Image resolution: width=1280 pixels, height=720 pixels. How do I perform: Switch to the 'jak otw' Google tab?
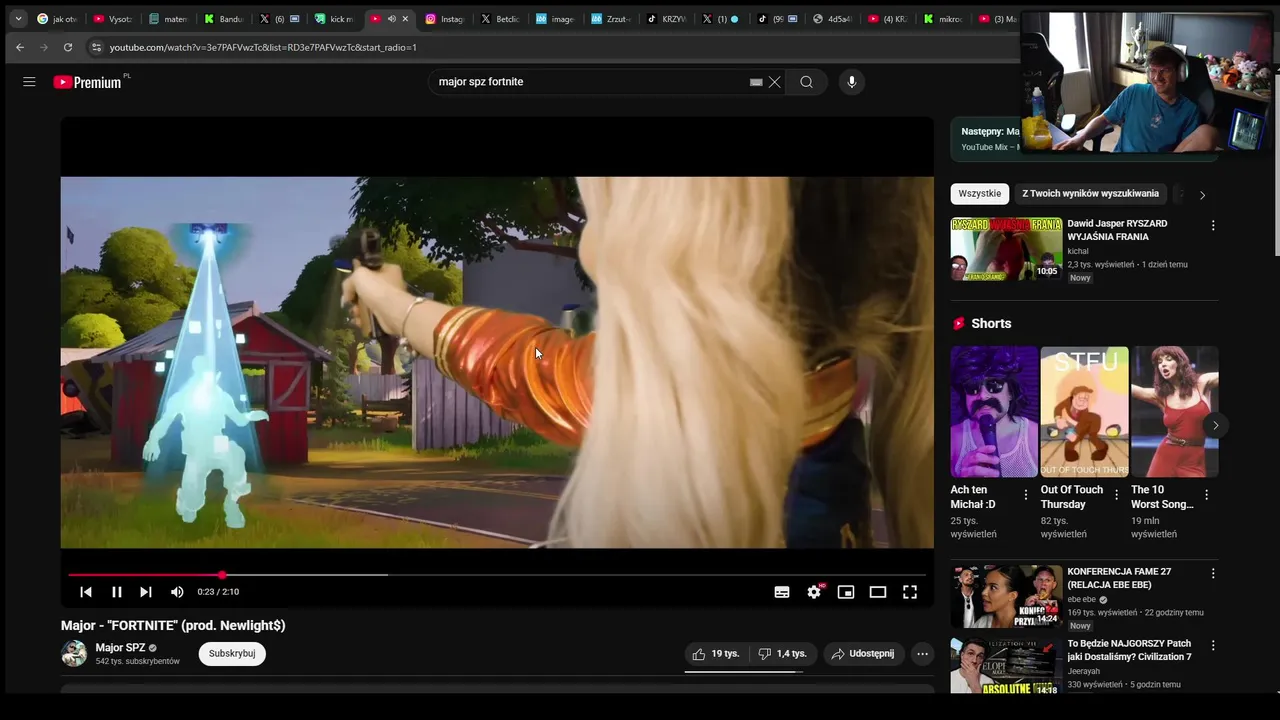pyautogui.click(x=58, y=19)
